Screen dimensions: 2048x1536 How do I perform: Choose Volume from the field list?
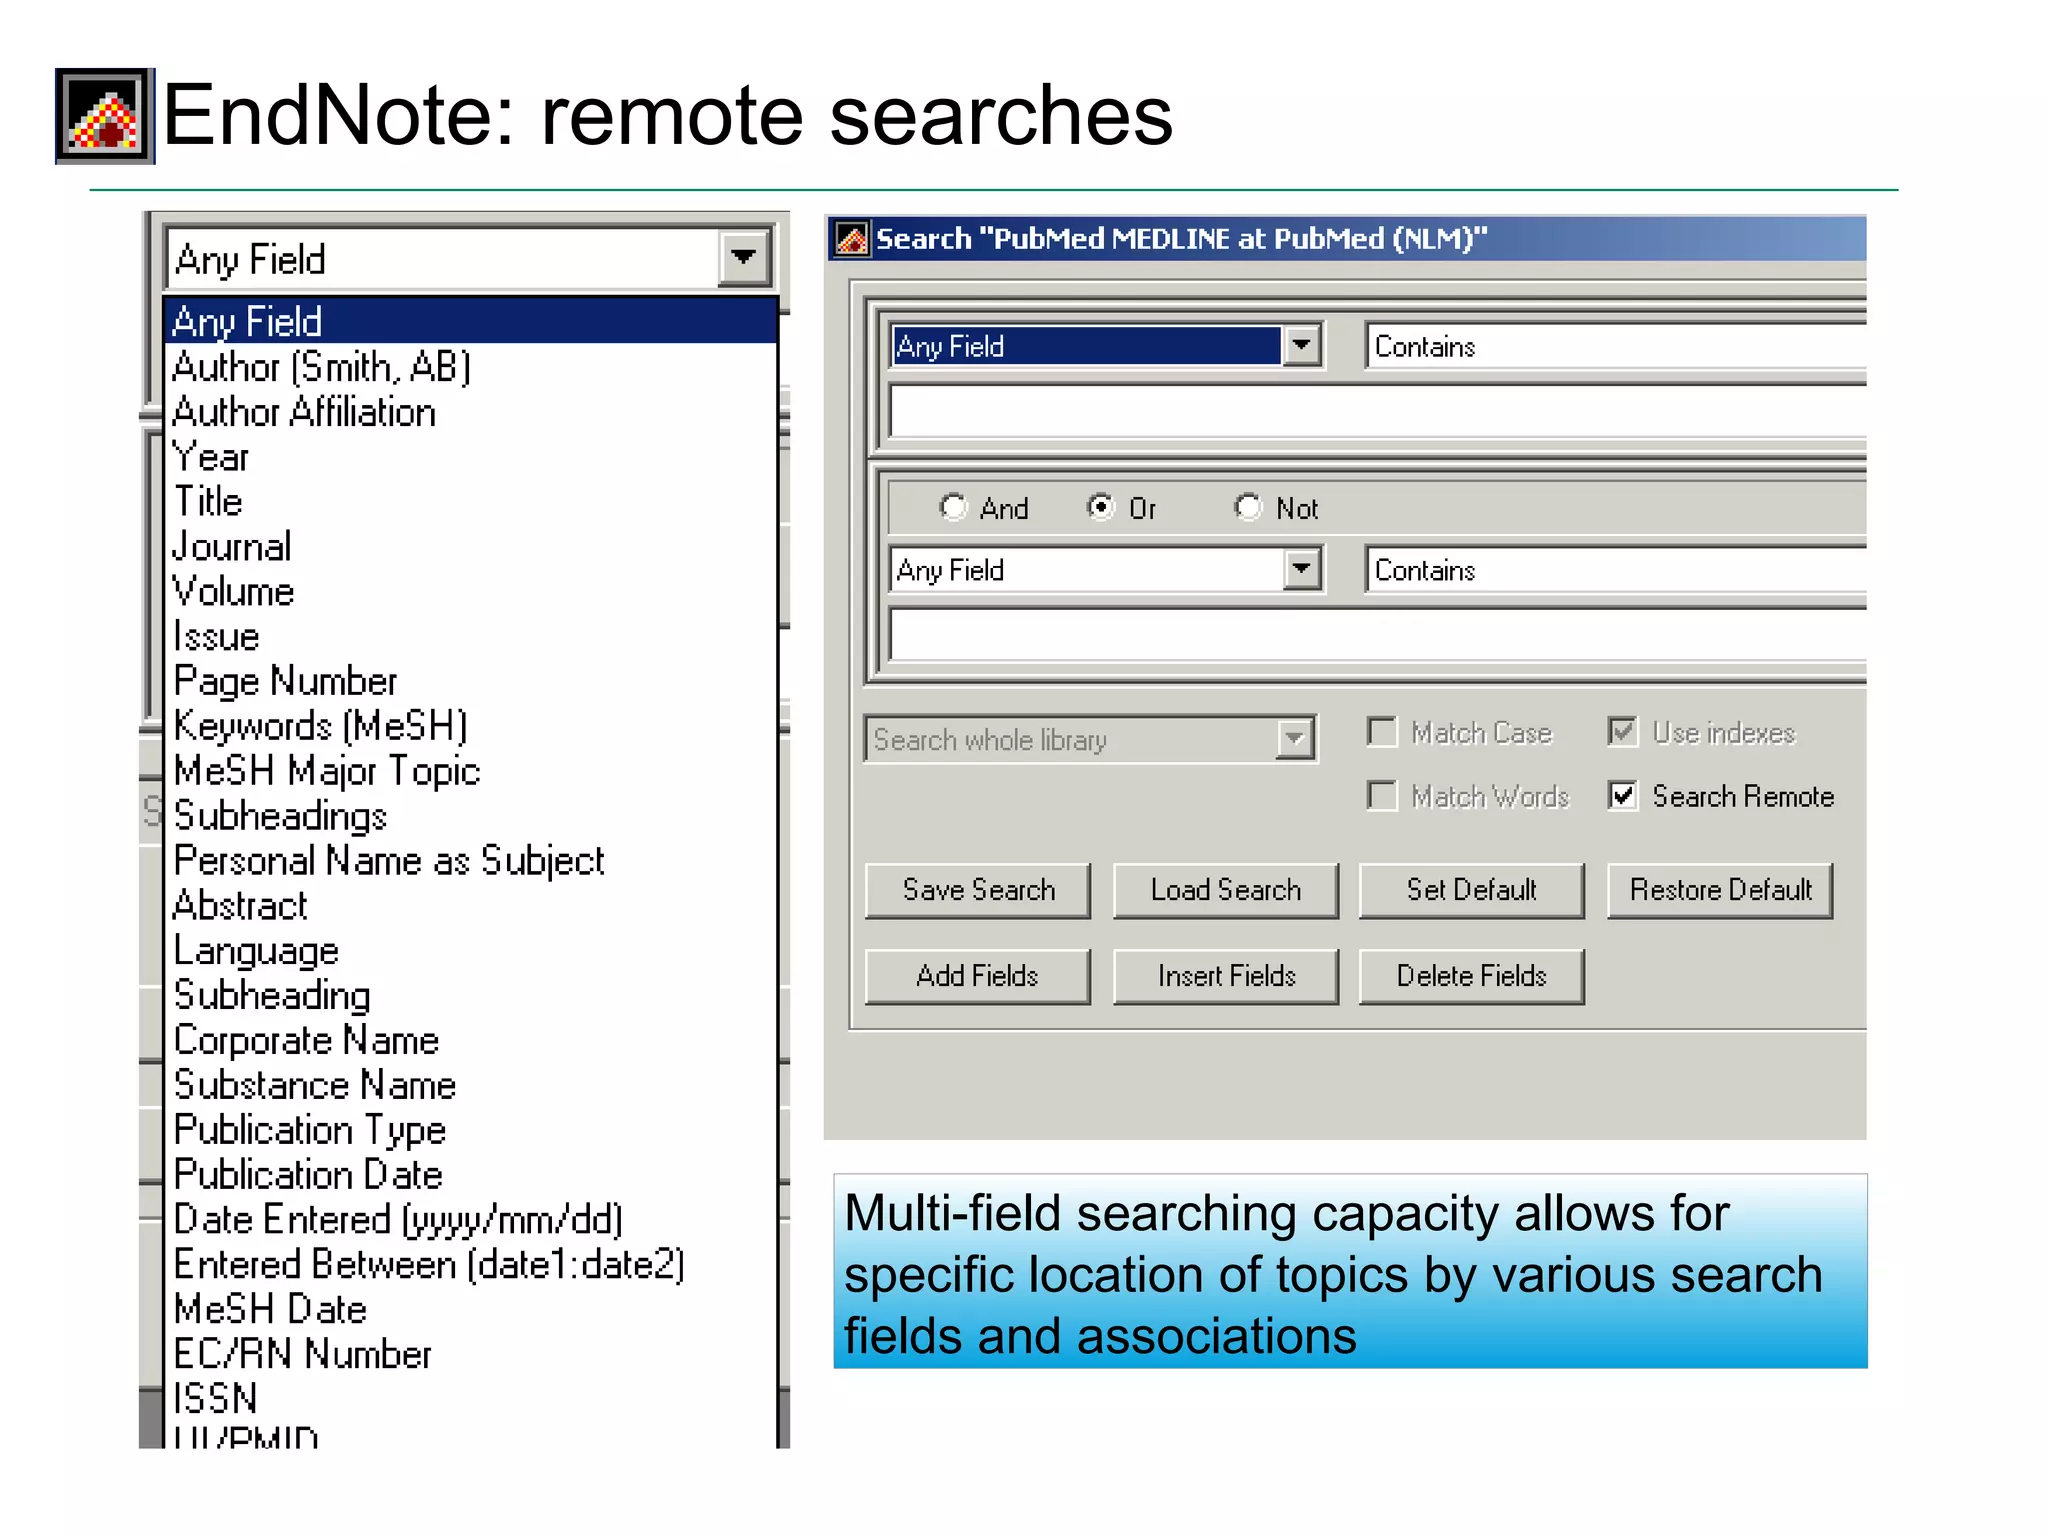470,591
